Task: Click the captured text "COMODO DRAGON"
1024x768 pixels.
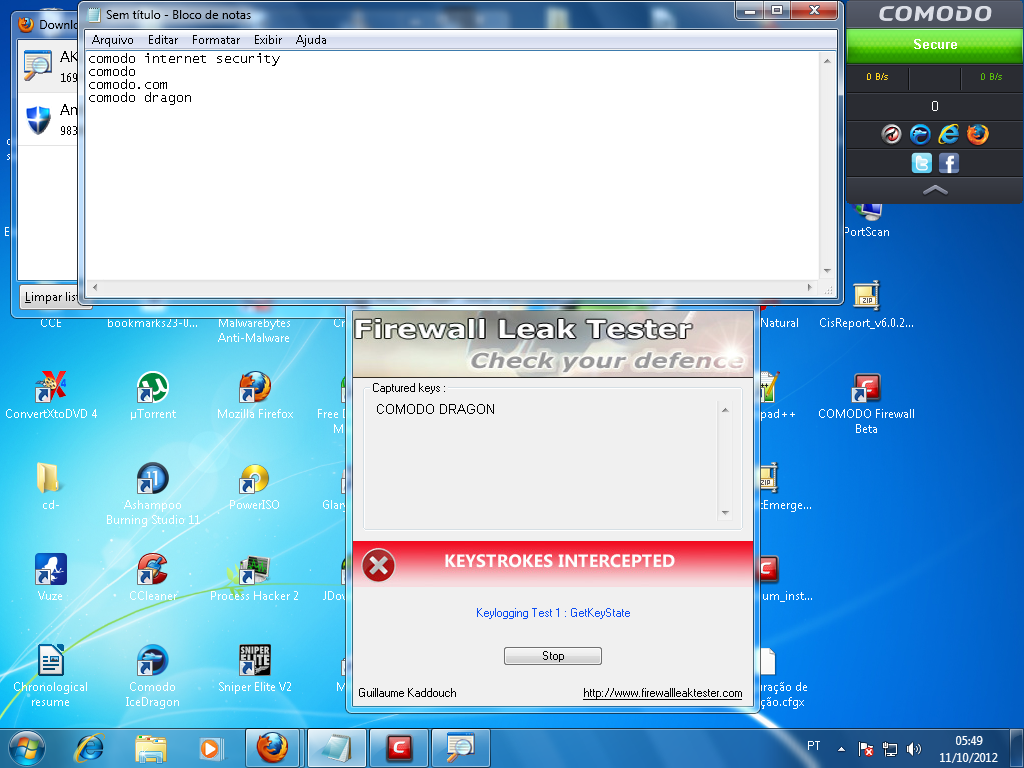Action: tap(436, 409)
